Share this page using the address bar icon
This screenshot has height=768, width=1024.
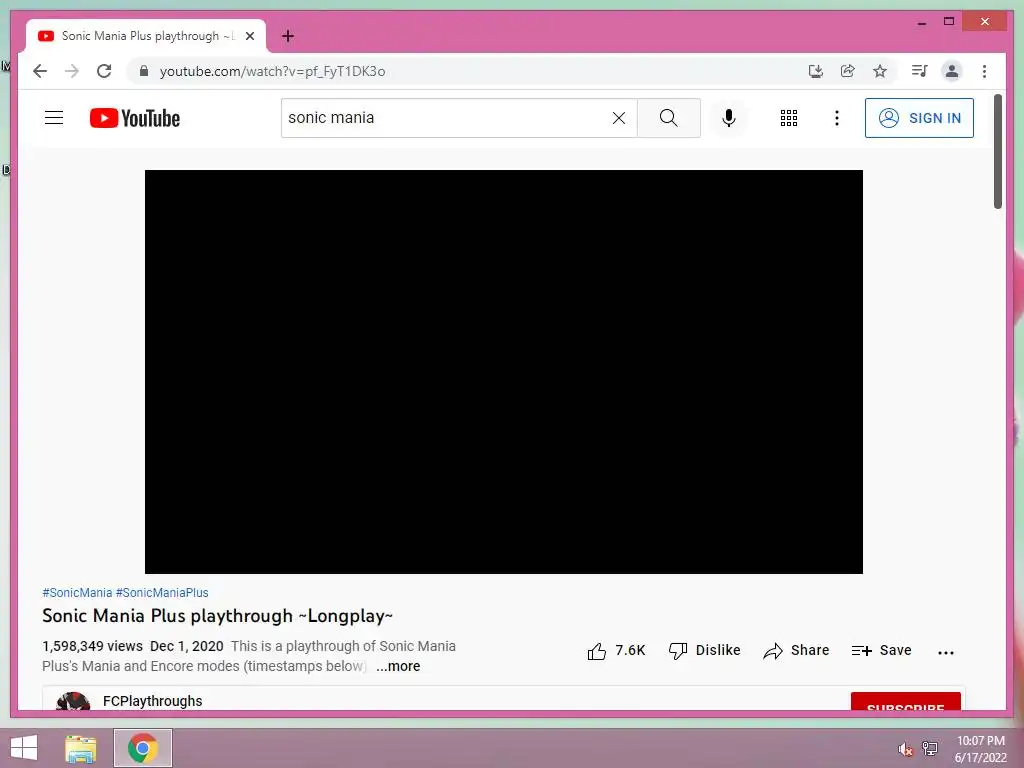pyautogui.click(x=848, y=71)
